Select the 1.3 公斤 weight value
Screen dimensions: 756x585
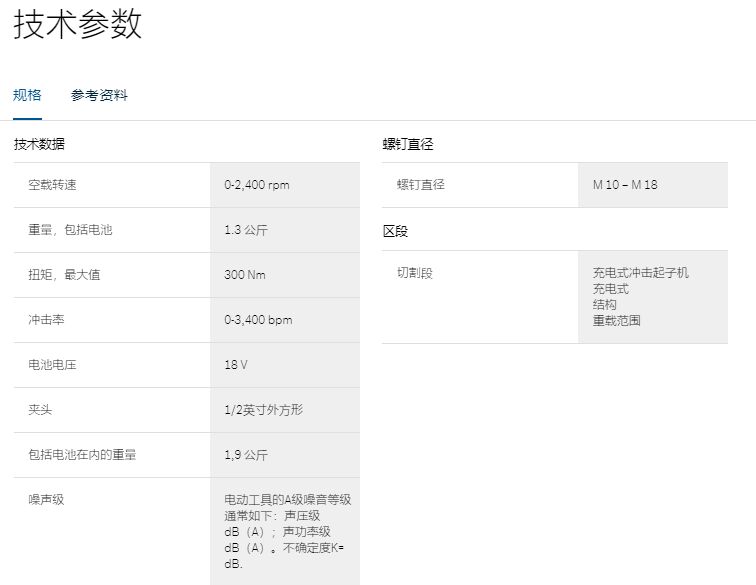point(246,230)
